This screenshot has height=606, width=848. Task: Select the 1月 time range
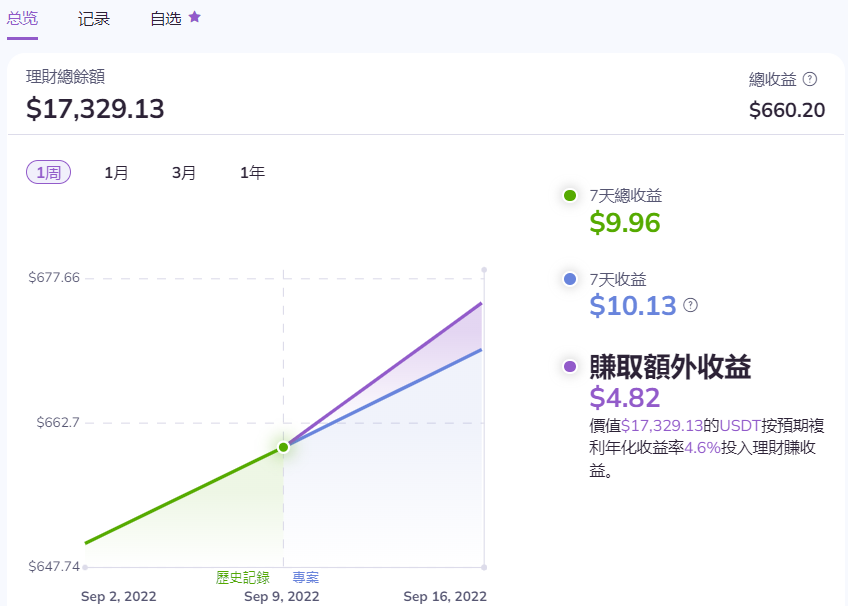tap(116, 172)
